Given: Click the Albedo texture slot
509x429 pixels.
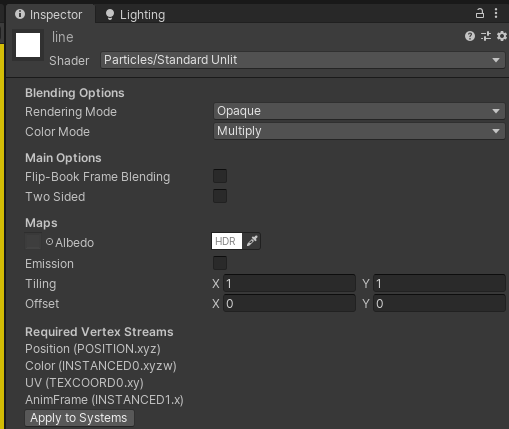Looking at the screenshot, I should click(33, 241).
